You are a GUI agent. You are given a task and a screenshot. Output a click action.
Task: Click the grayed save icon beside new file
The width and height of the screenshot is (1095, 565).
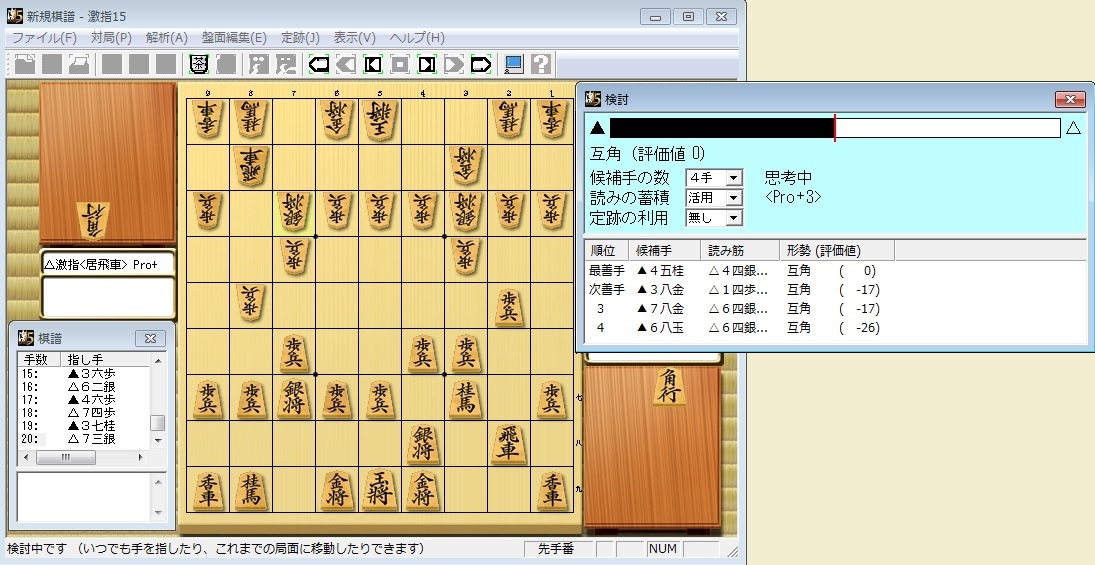click(52, 64)
